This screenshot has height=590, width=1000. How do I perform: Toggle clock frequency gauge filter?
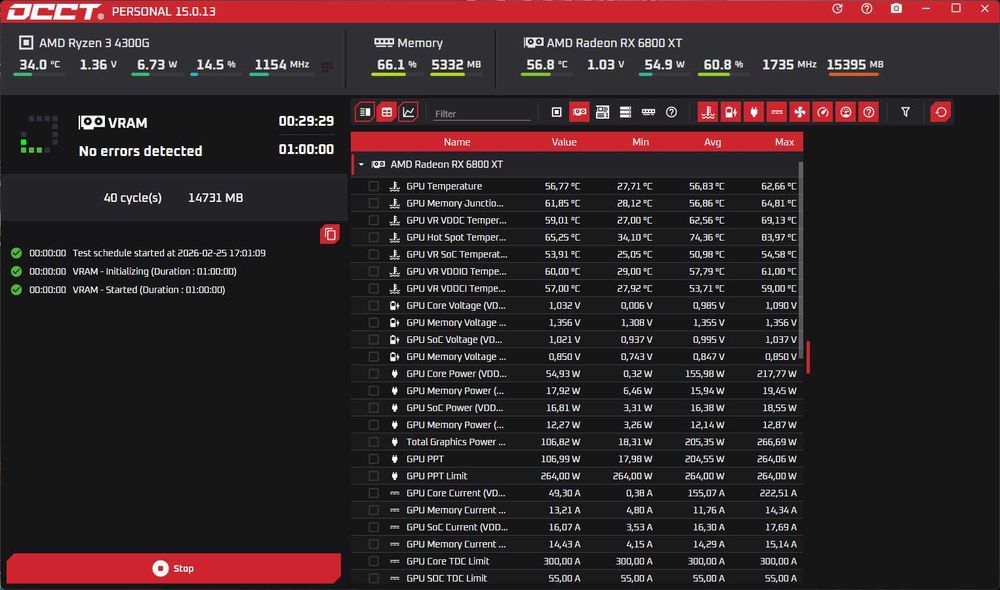[x=823, y=112]
